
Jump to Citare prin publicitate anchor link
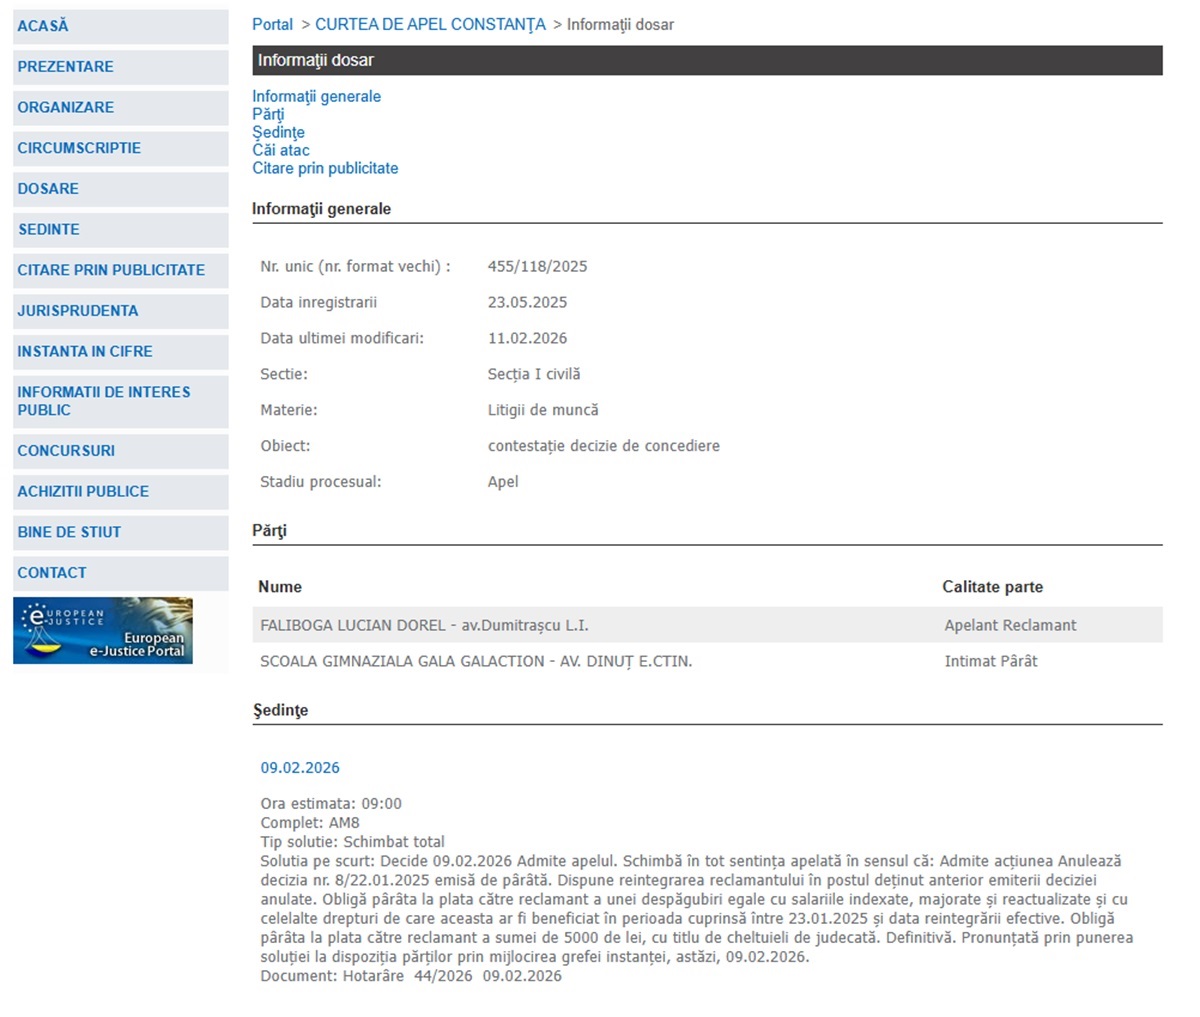[x=325, y=169]
